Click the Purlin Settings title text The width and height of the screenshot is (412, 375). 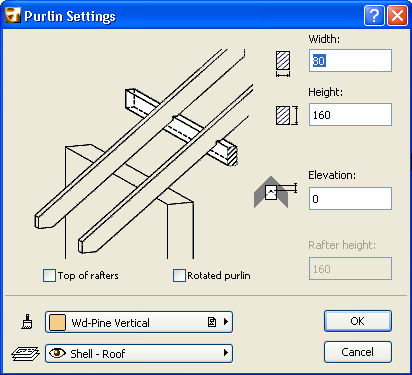pos(70,16)
